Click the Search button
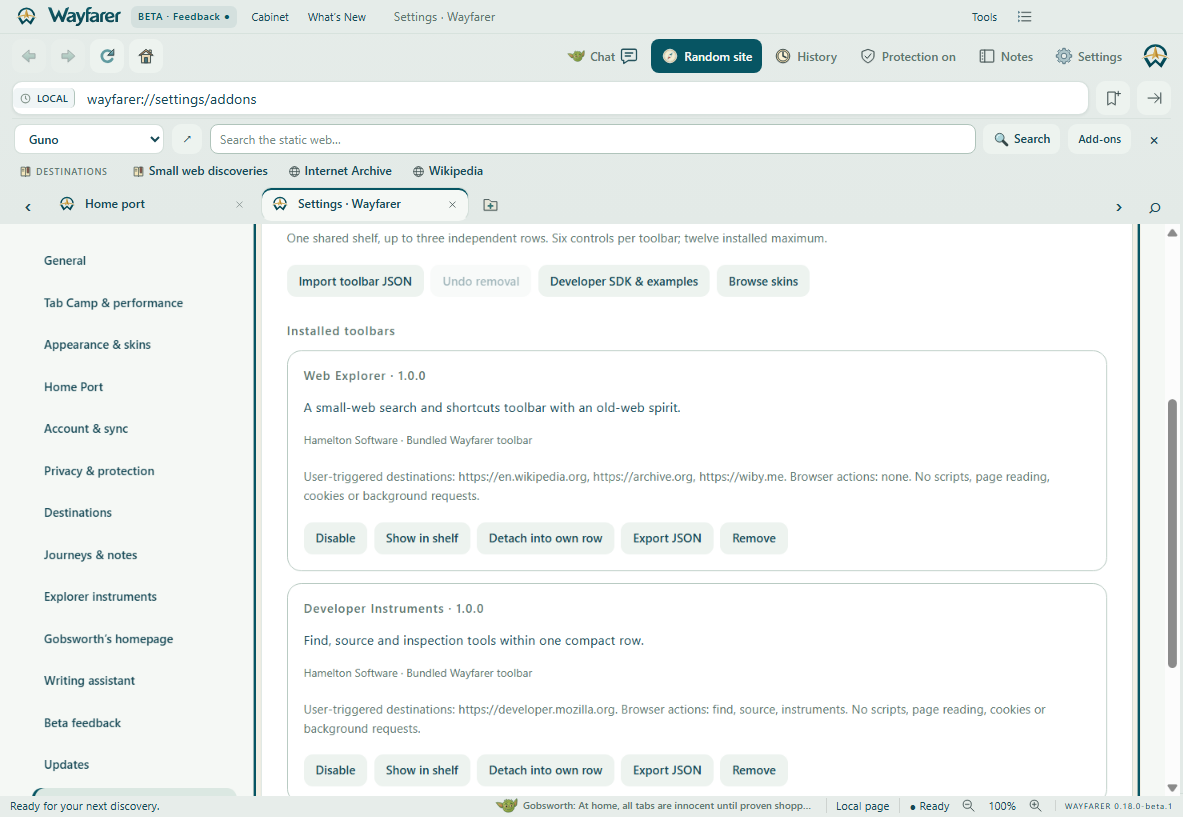1183x817 pixels. coord(1022,140)
